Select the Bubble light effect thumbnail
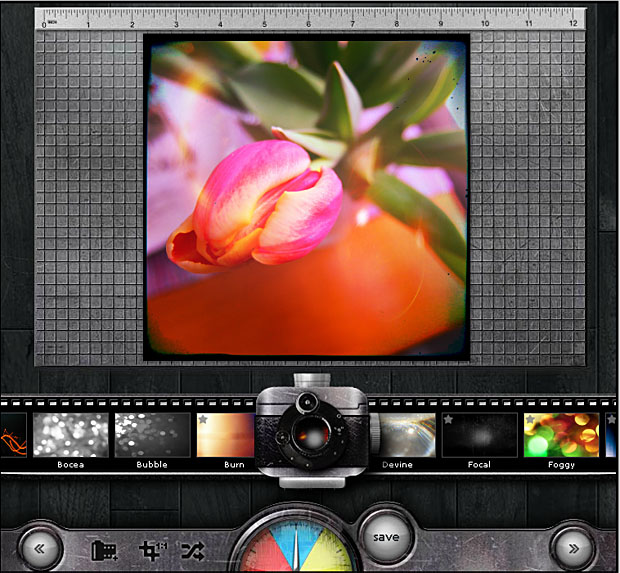Screen dimensions: 620x573 coord(152,435)
